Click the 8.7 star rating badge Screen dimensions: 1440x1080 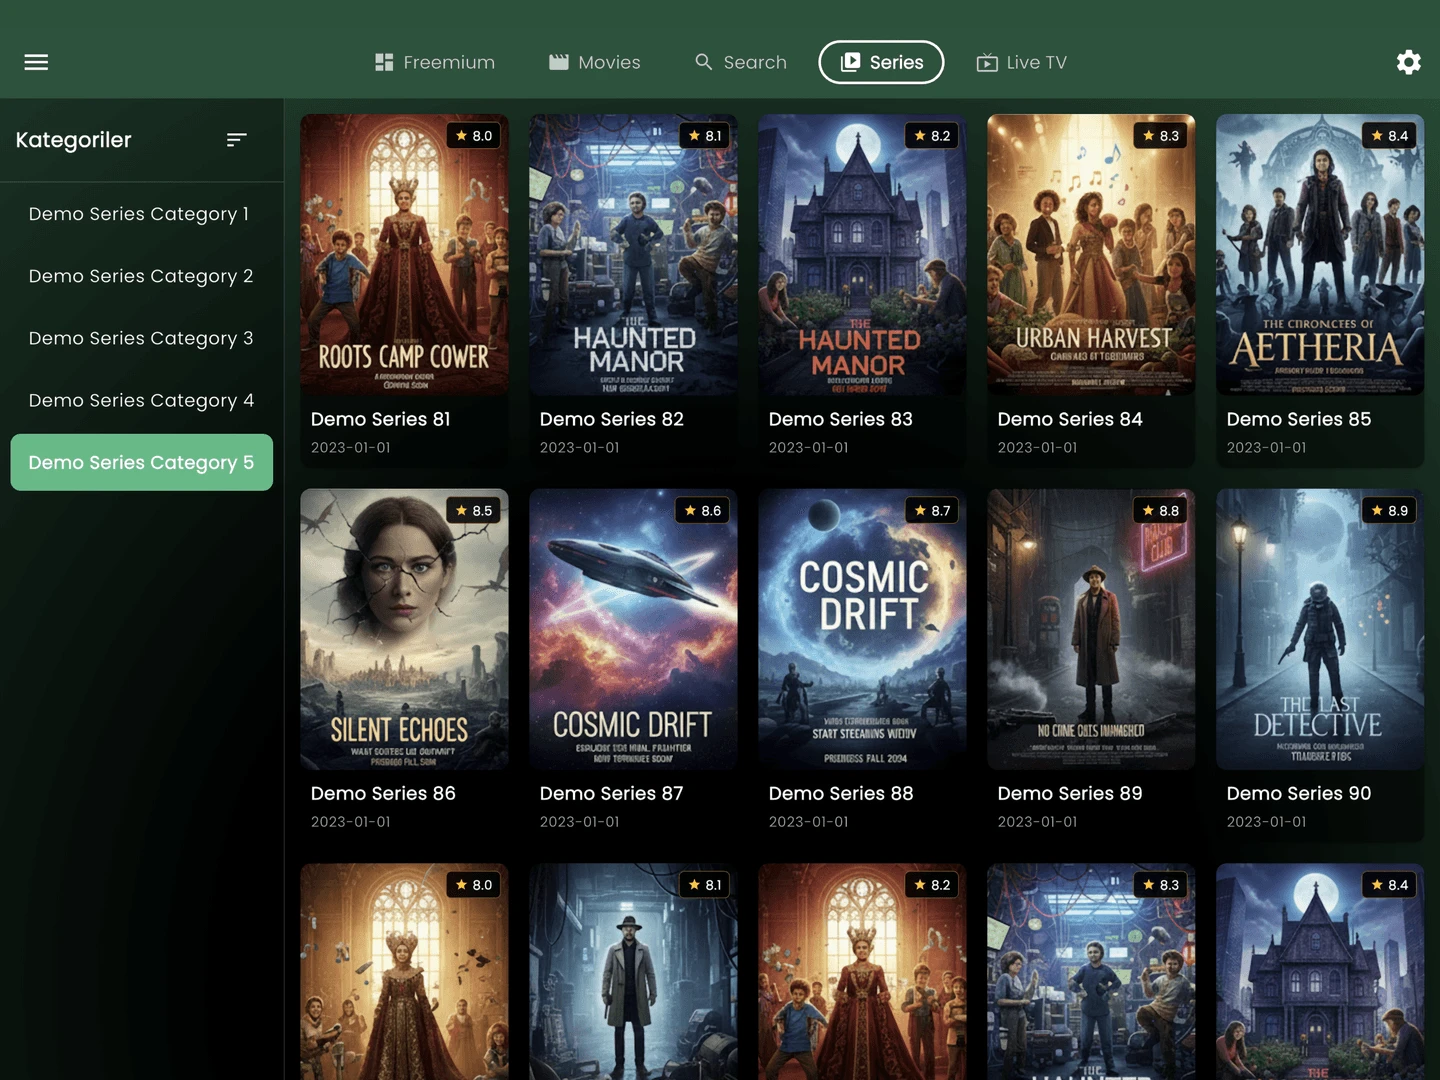pyautogui.click(x=932, y=511)
